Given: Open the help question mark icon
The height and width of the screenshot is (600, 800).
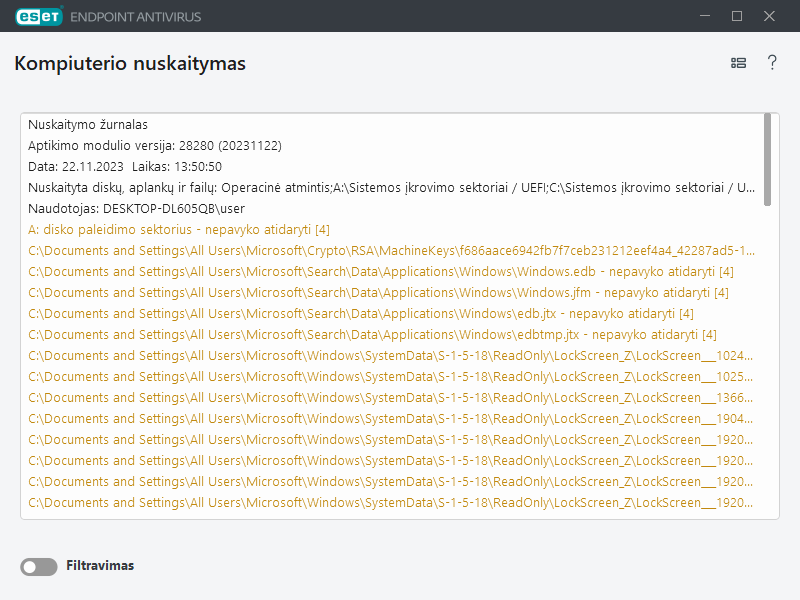Looking at the screenshot, I should [x=772, y=63].
